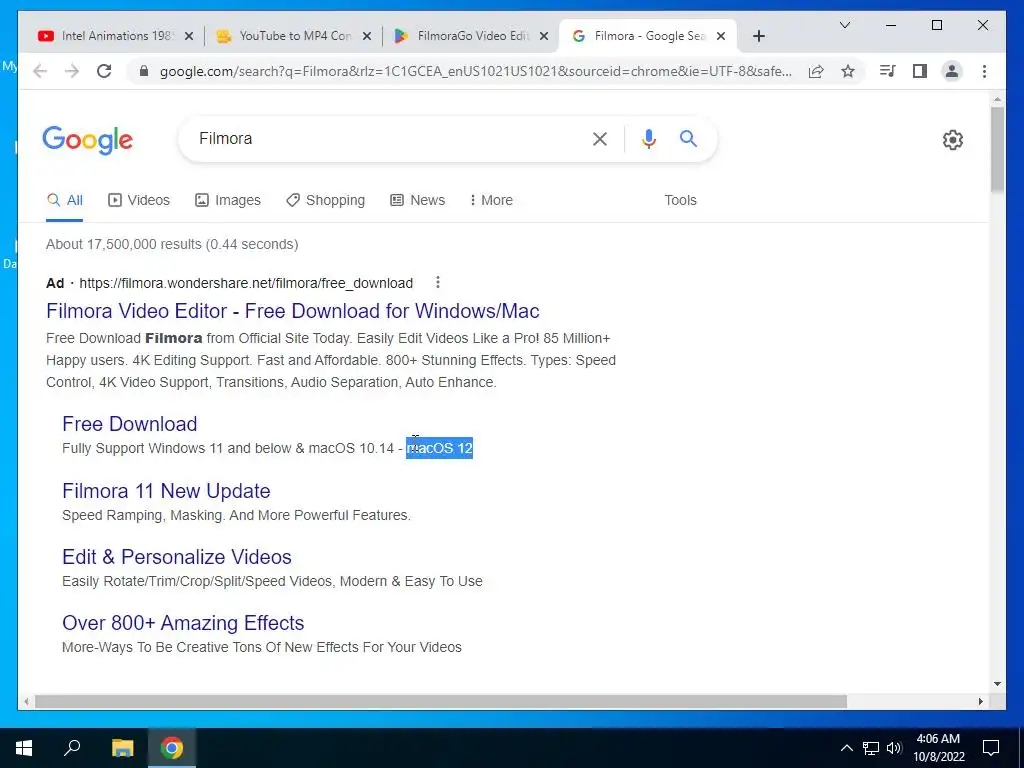Open the media control icon in toolbar
Viewport: 1024px width, 768px height.
coord(888,71)
